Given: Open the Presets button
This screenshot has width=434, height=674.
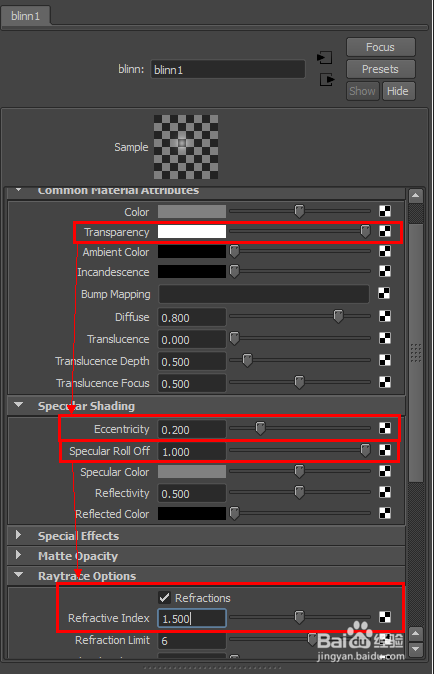Looking at the screenshot, I should coord(380,69).
